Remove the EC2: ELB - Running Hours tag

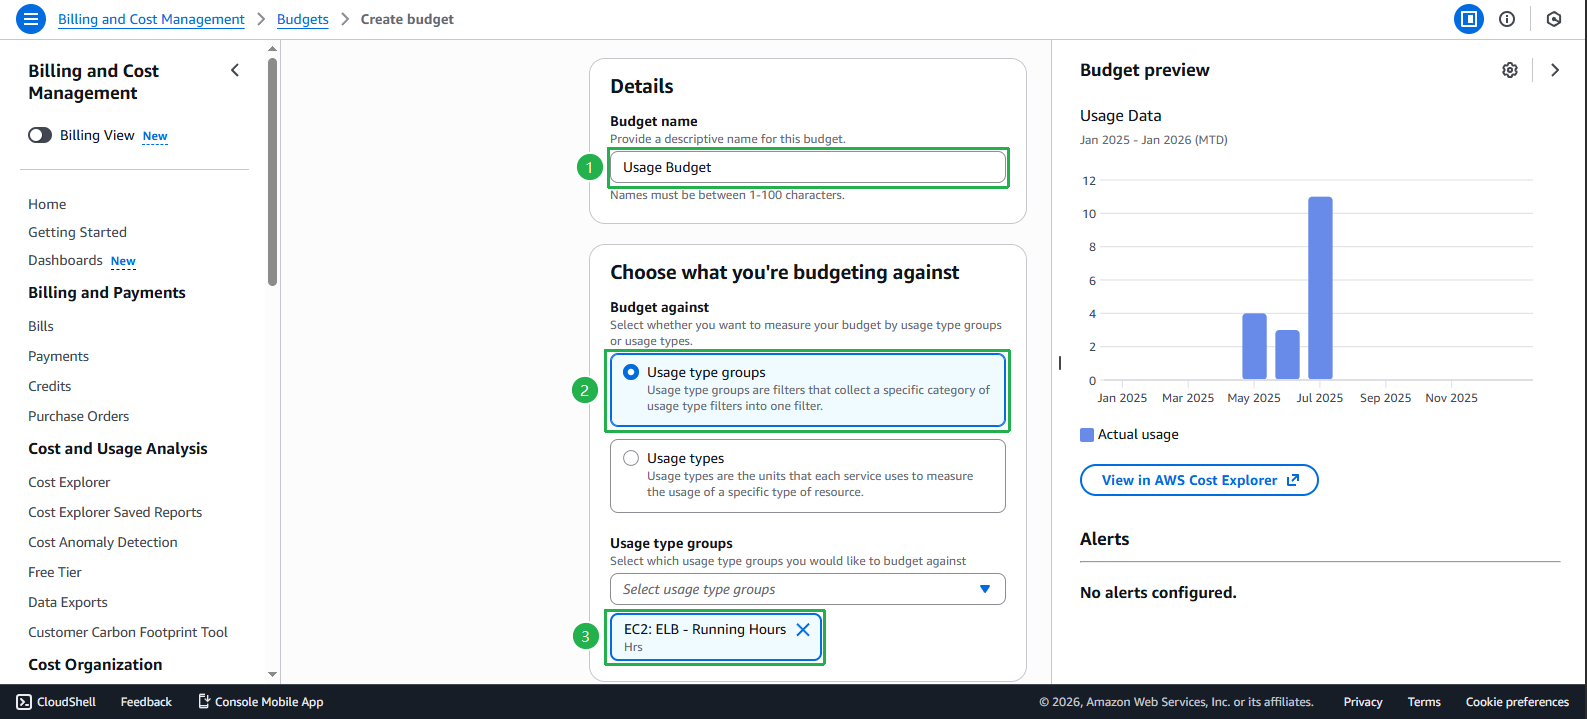pos(803,630)
